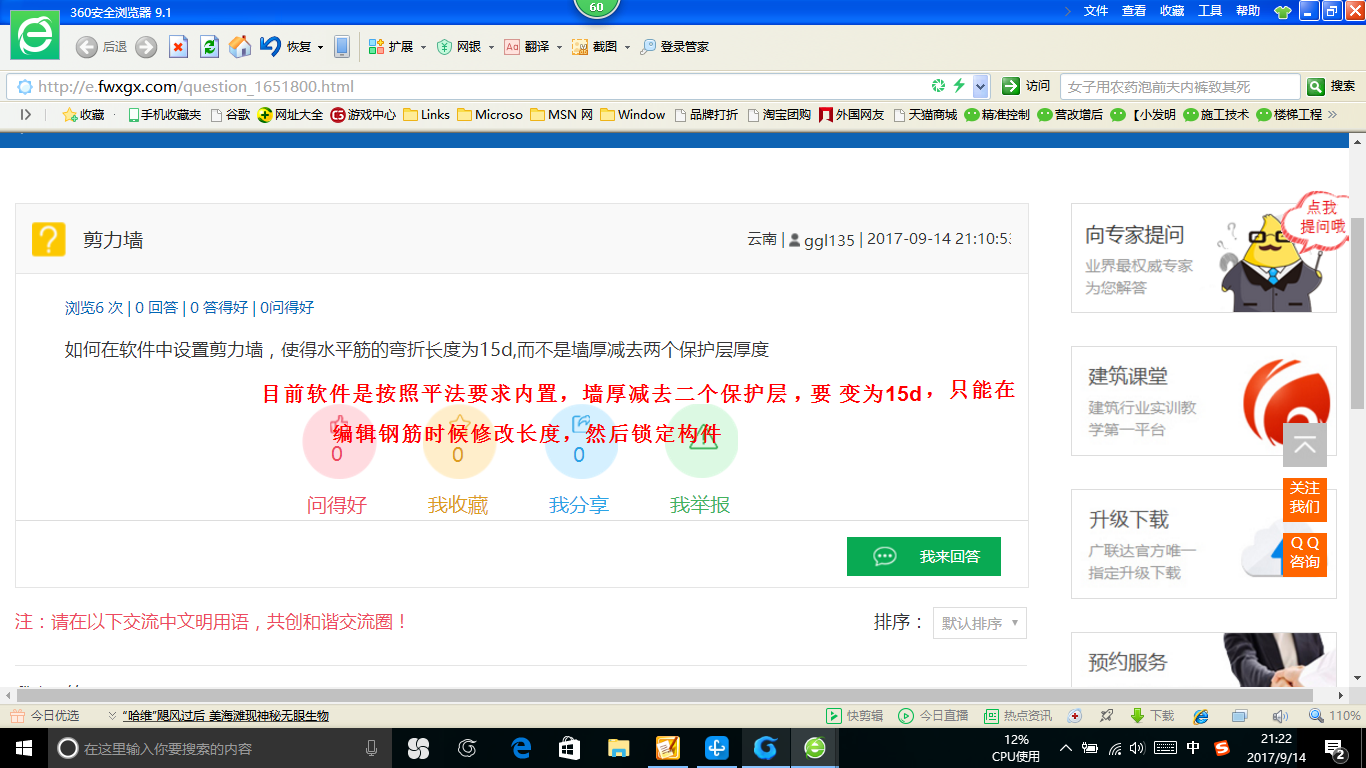This screenshot has width=1366, height=768.
Task: Click the browser forward arrow icon
Action: click(x=146, y=46)
